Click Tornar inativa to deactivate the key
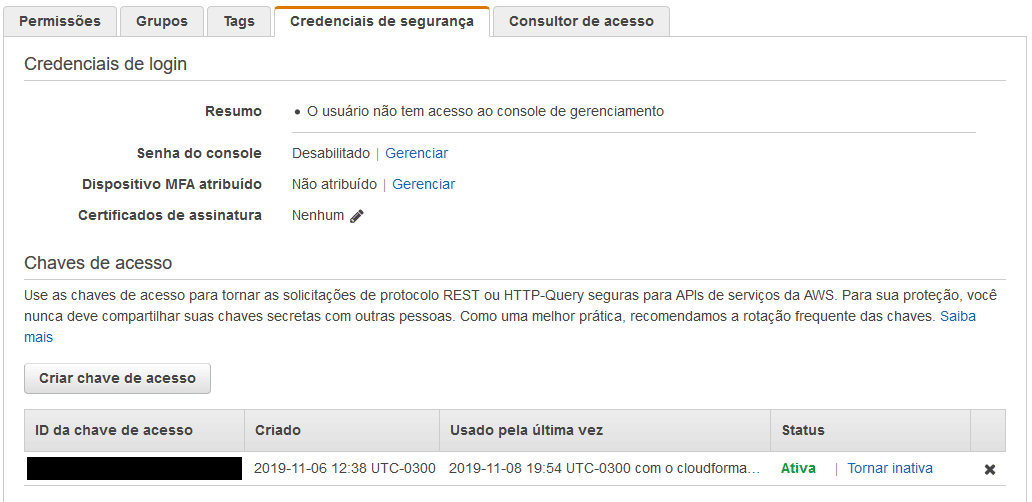This screenshot has width=1032, height=502. tap(890, 468)
